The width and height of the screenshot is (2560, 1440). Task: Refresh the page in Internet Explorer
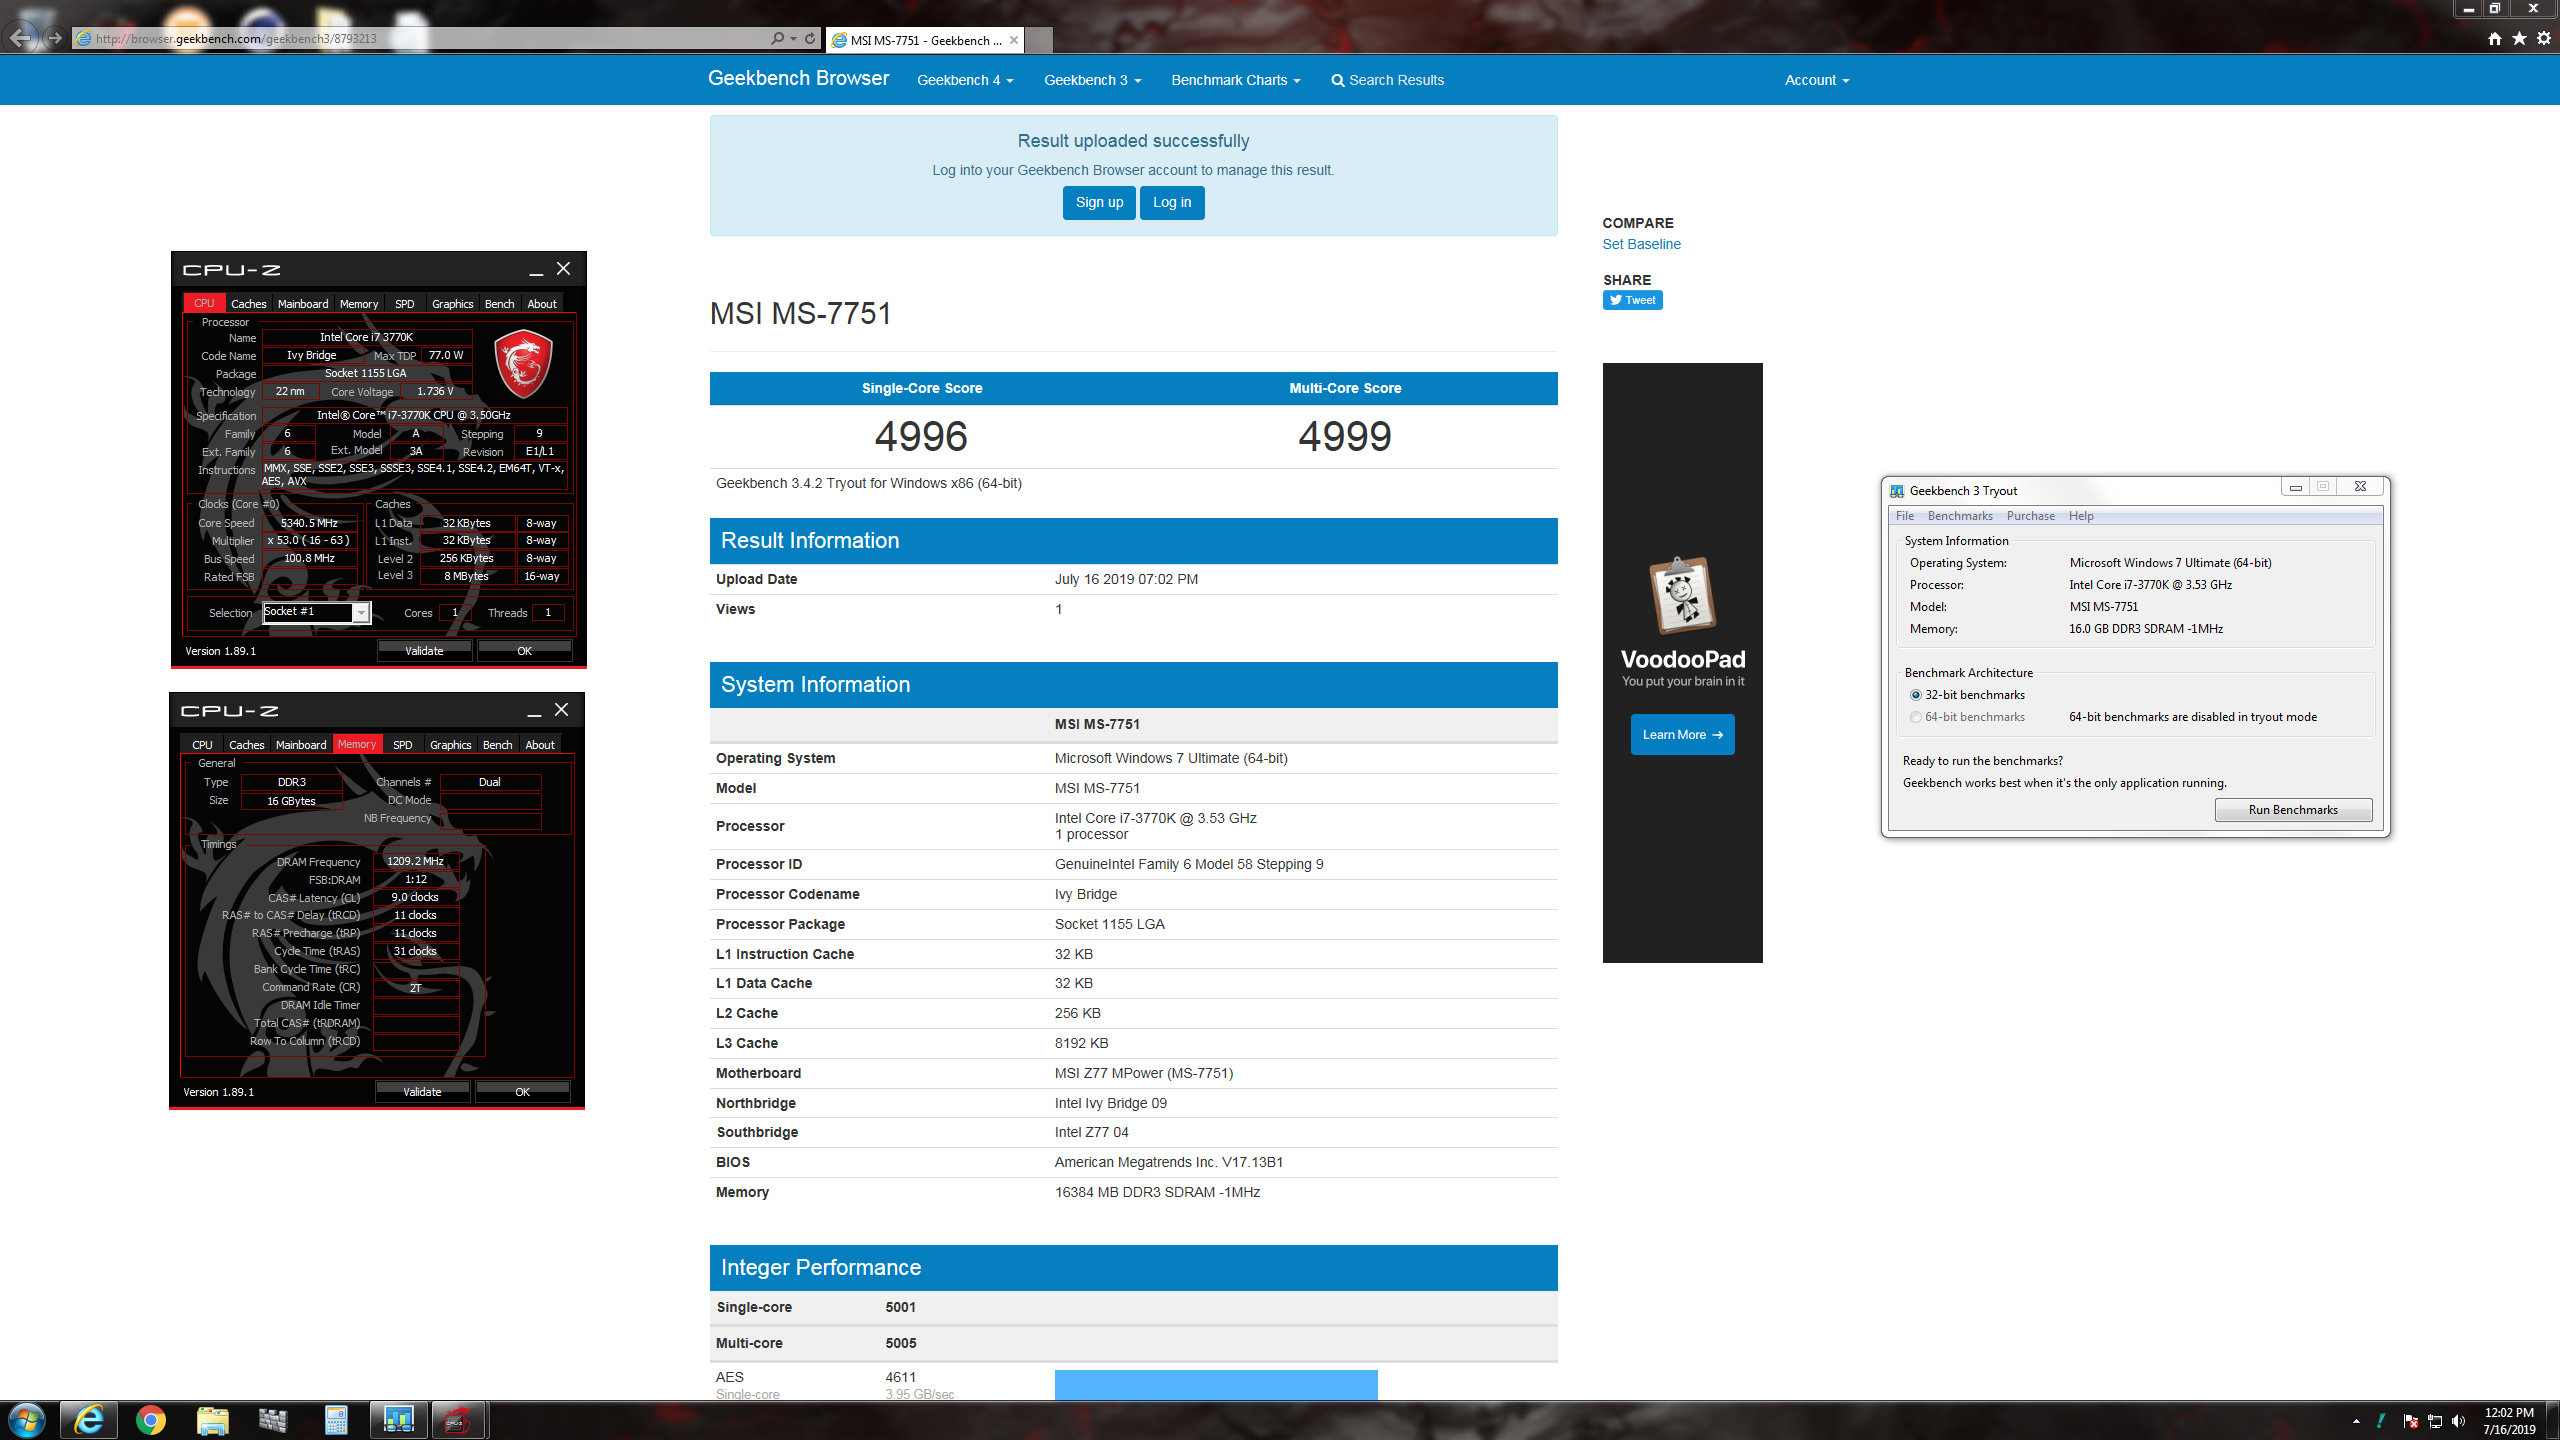(x=810, y=38)
